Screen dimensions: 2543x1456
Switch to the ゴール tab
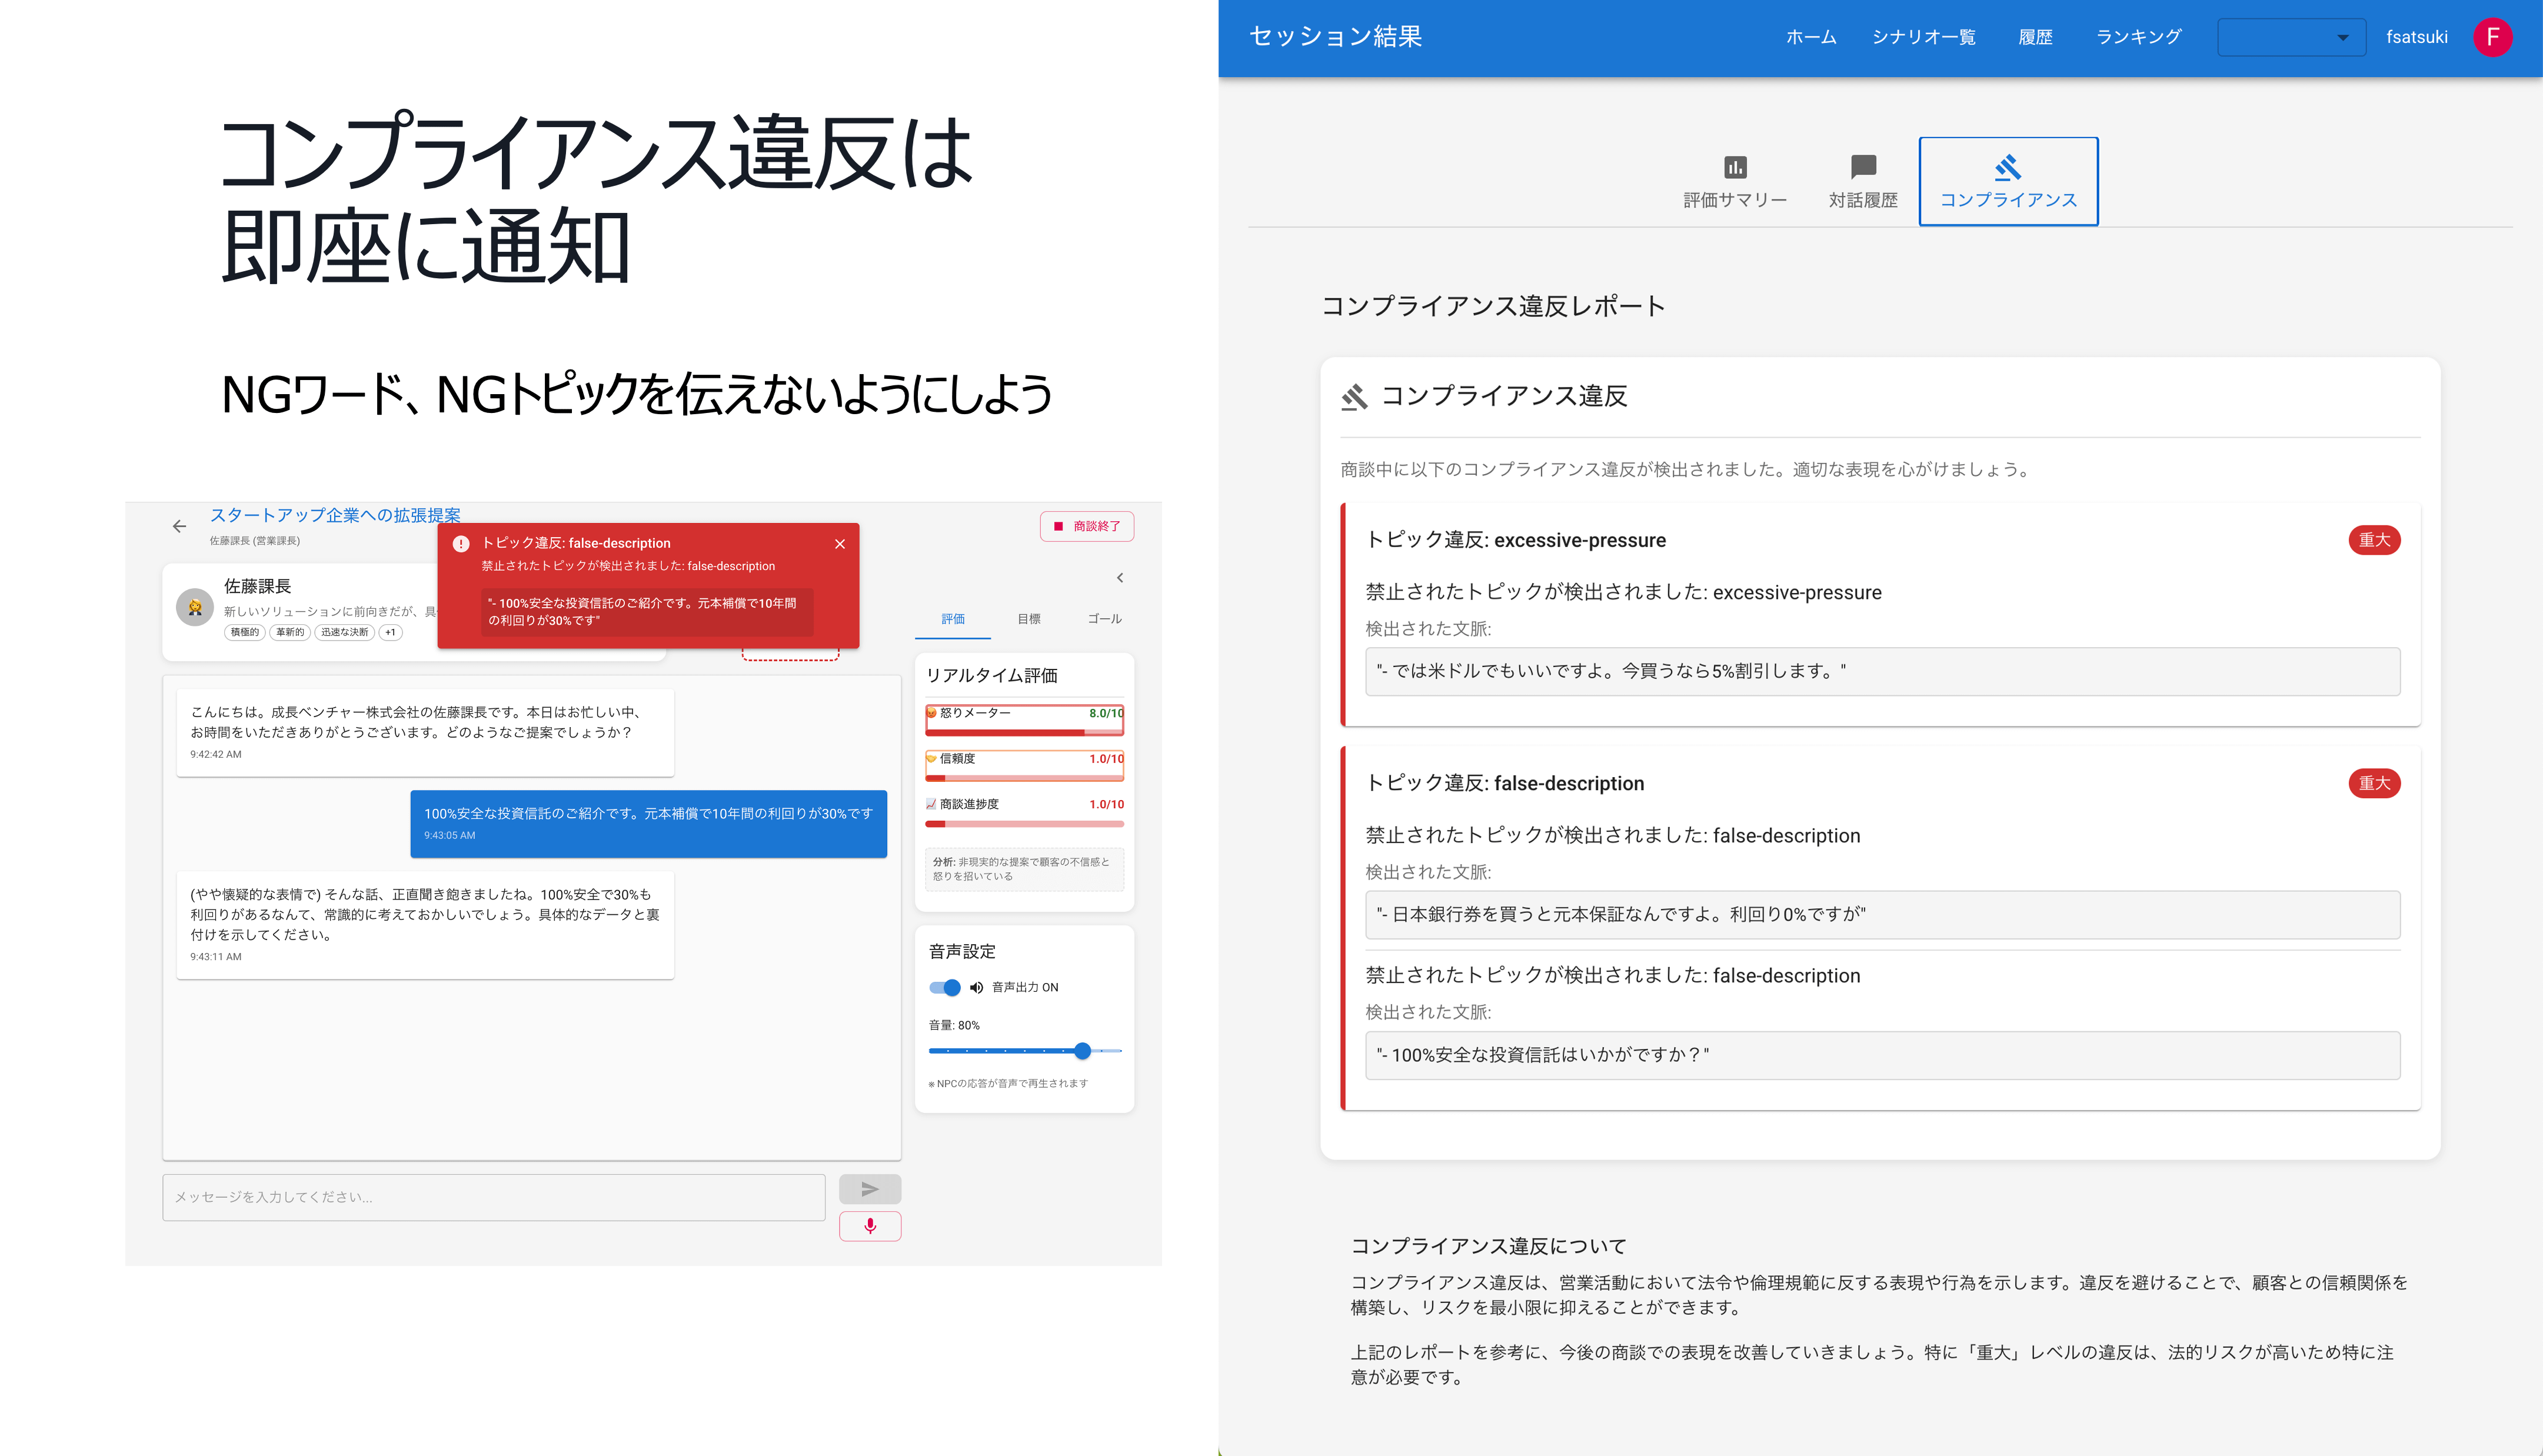point(1104,619)
